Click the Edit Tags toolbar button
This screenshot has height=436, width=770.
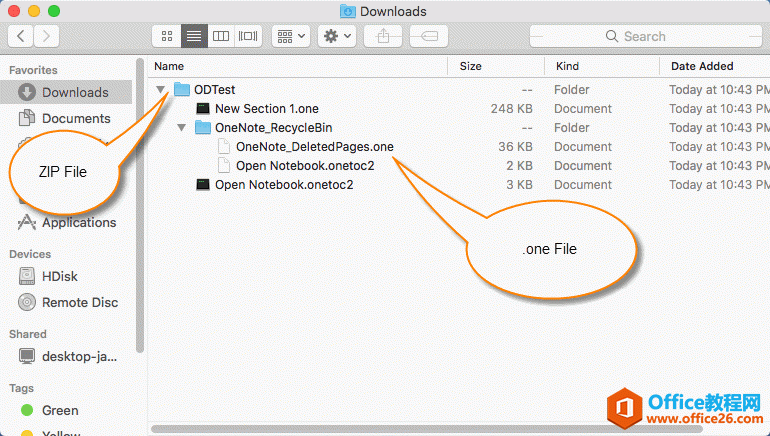[x=429, y=36]
